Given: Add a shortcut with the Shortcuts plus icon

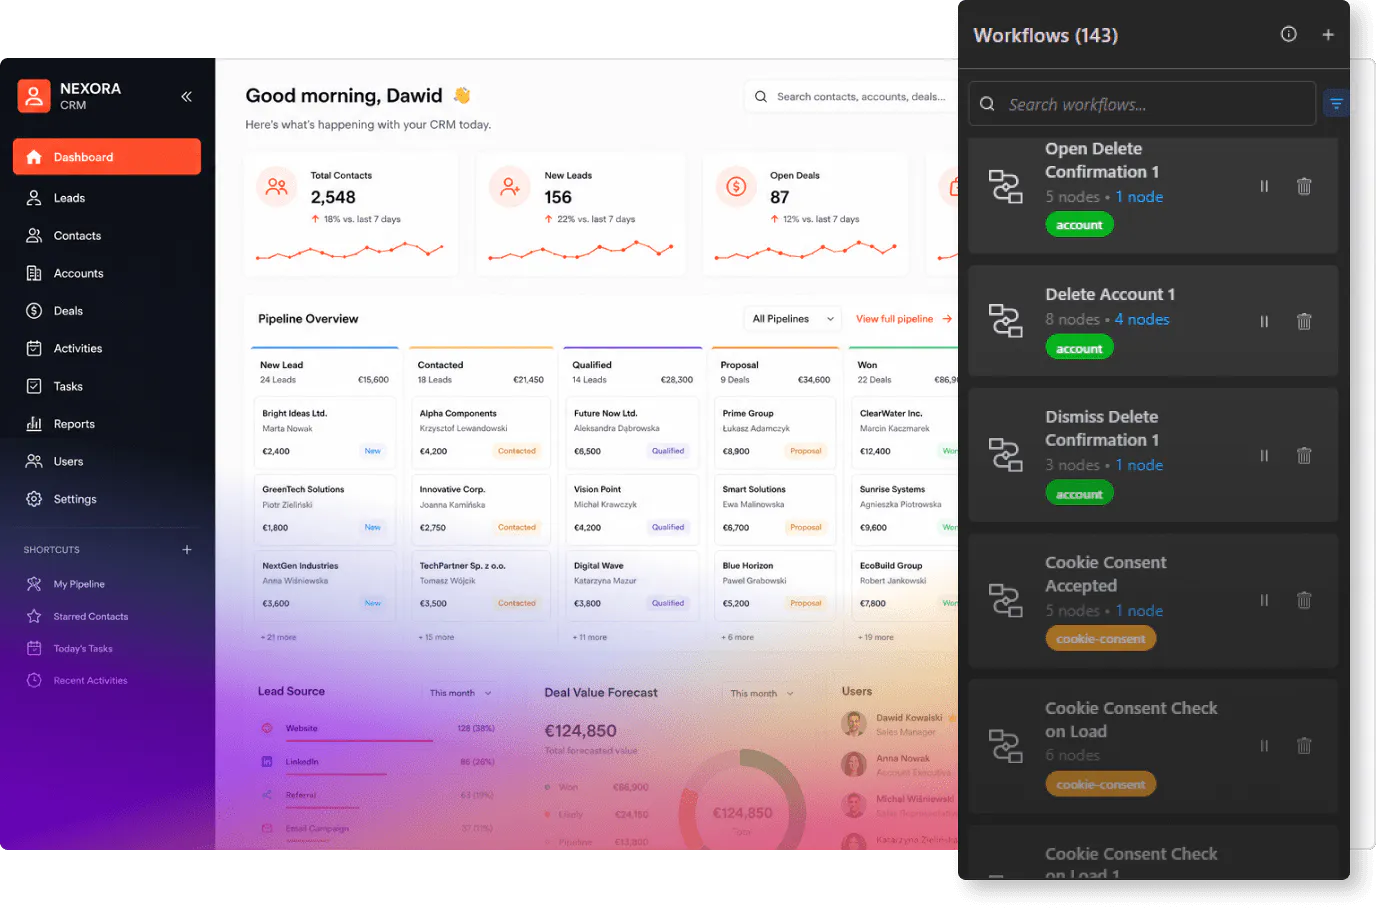Looking at the screenshot, I should tap(187, 549).
